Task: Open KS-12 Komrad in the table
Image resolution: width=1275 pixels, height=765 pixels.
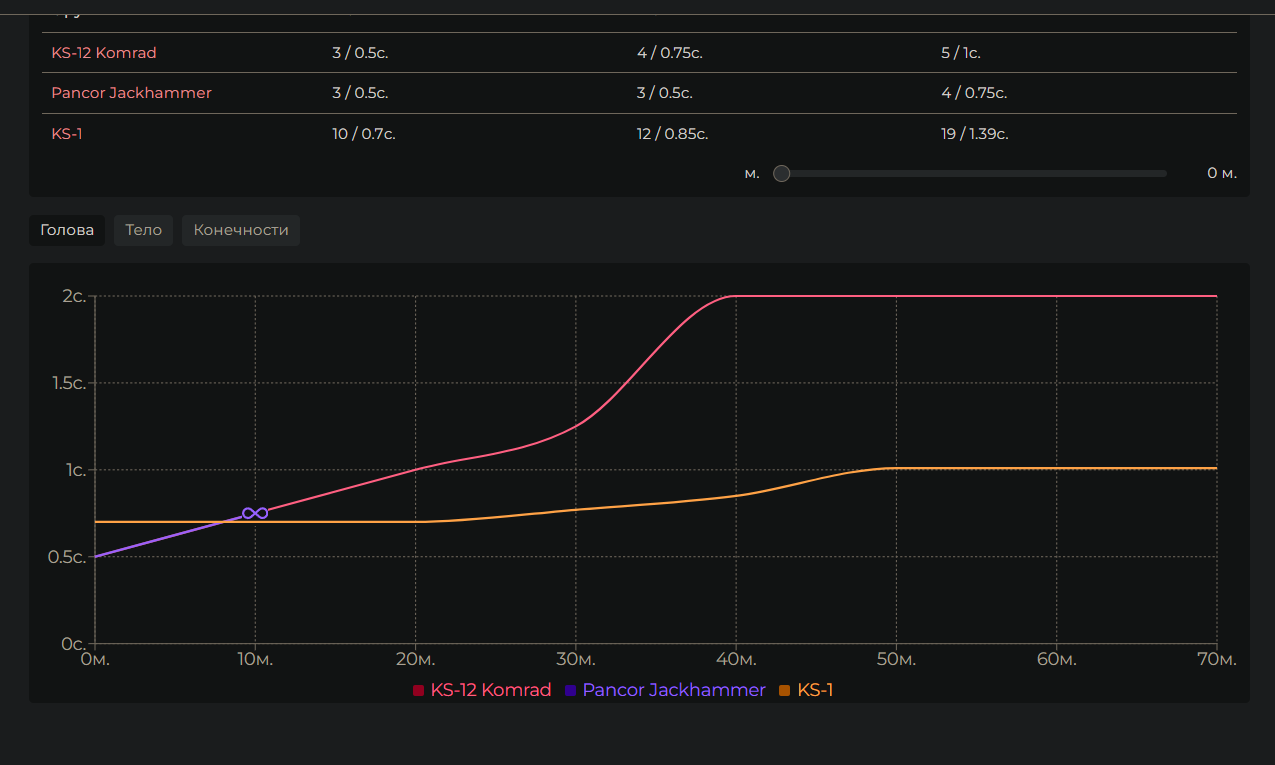Action: pos(104,53)
